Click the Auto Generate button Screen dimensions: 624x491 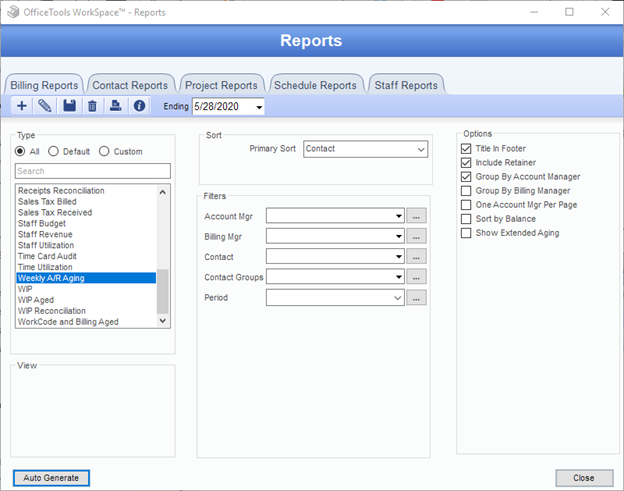51,478
